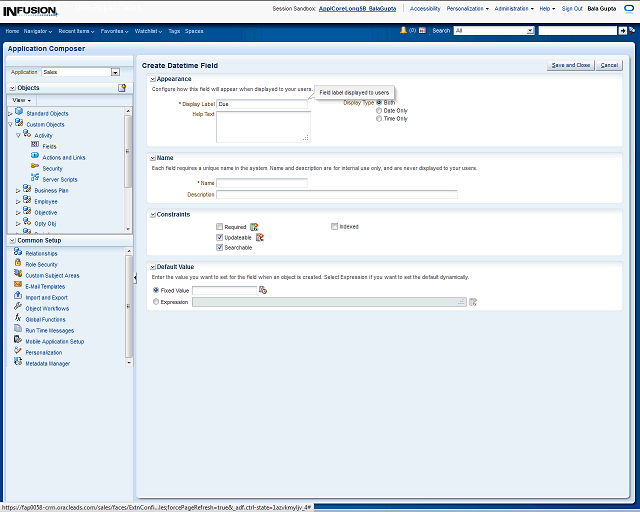Click expression builder icon next to Updateable
The height and width of the screenshot is (512, 640).
tap(260, 237)
